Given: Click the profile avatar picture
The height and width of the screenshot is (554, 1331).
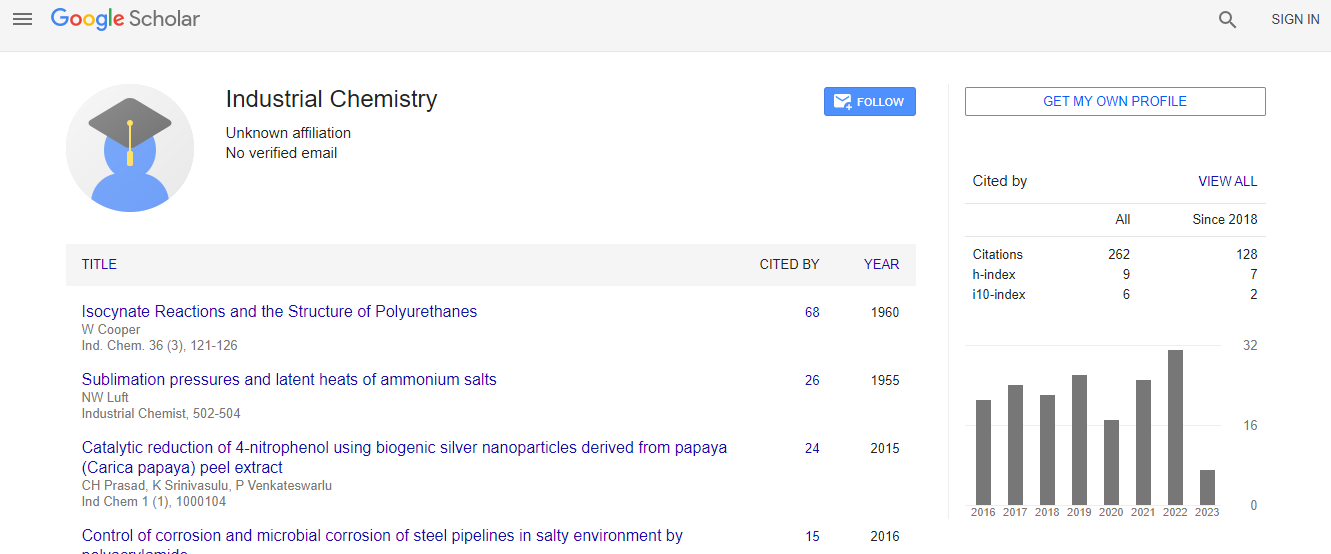Looking at the screenshot, I should (x=130, y=148).
